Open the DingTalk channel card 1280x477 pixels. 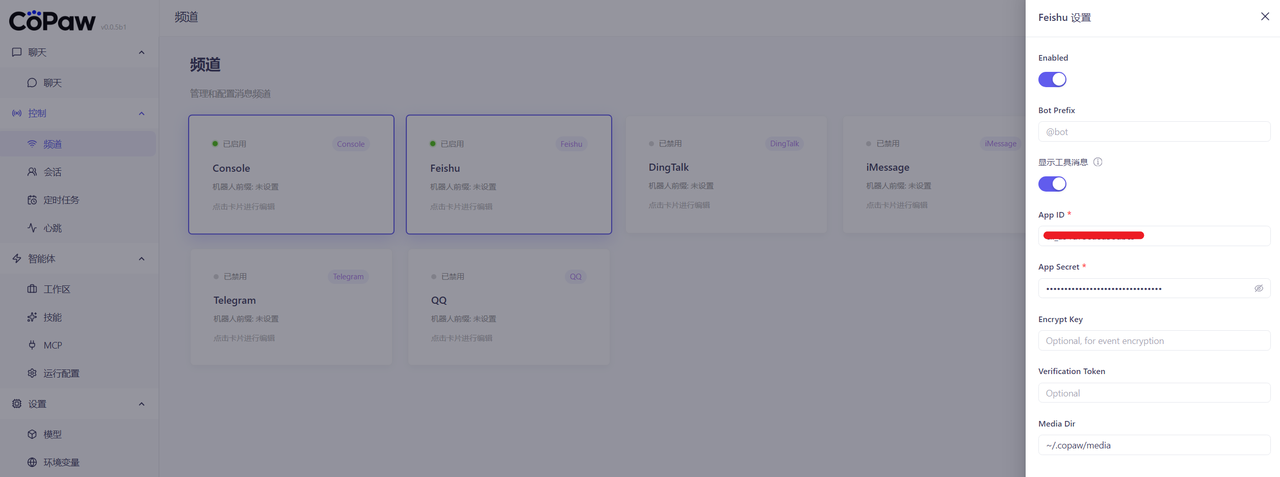pos(727,175)
